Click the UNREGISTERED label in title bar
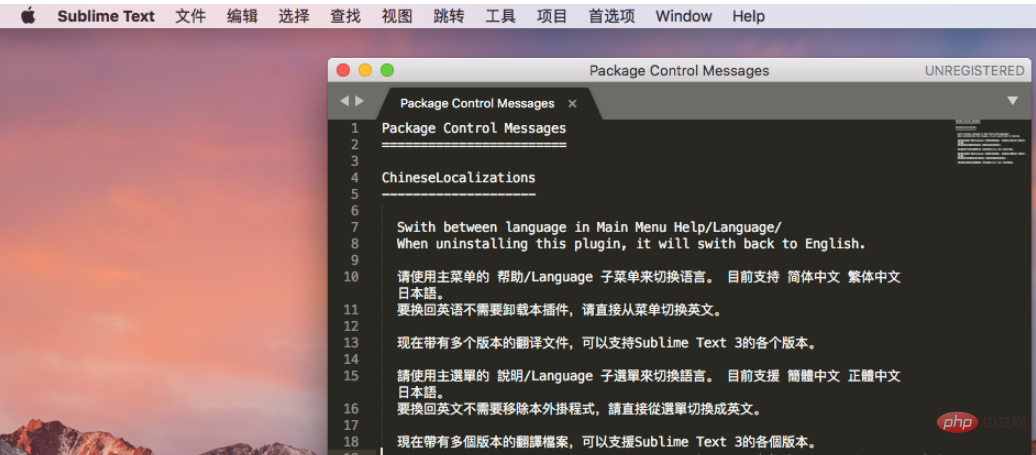The height and width of the screenshot is (455, 1036). [974, 71]
